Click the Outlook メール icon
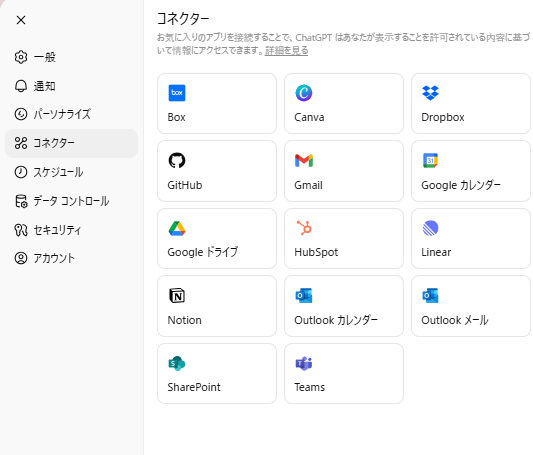This screenshot has width=533, height=455. (x=430, y=296)
